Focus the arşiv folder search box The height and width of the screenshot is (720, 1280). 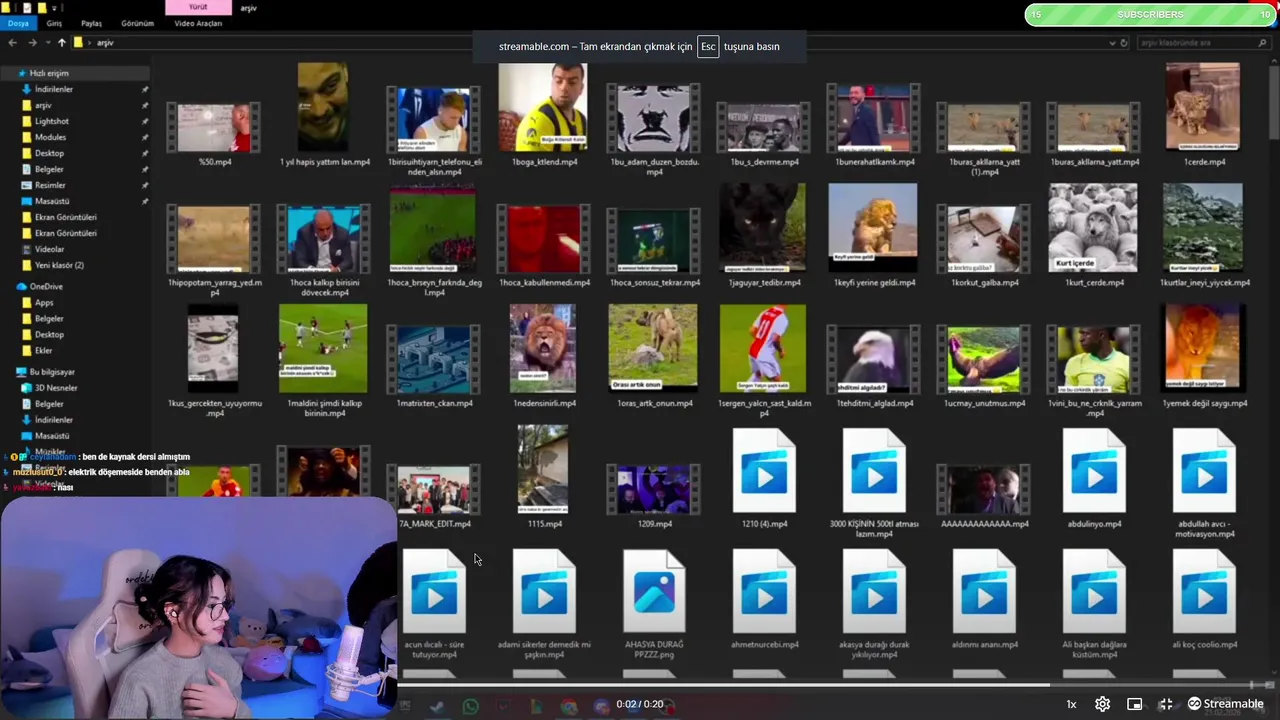(x=1202, y=43)
